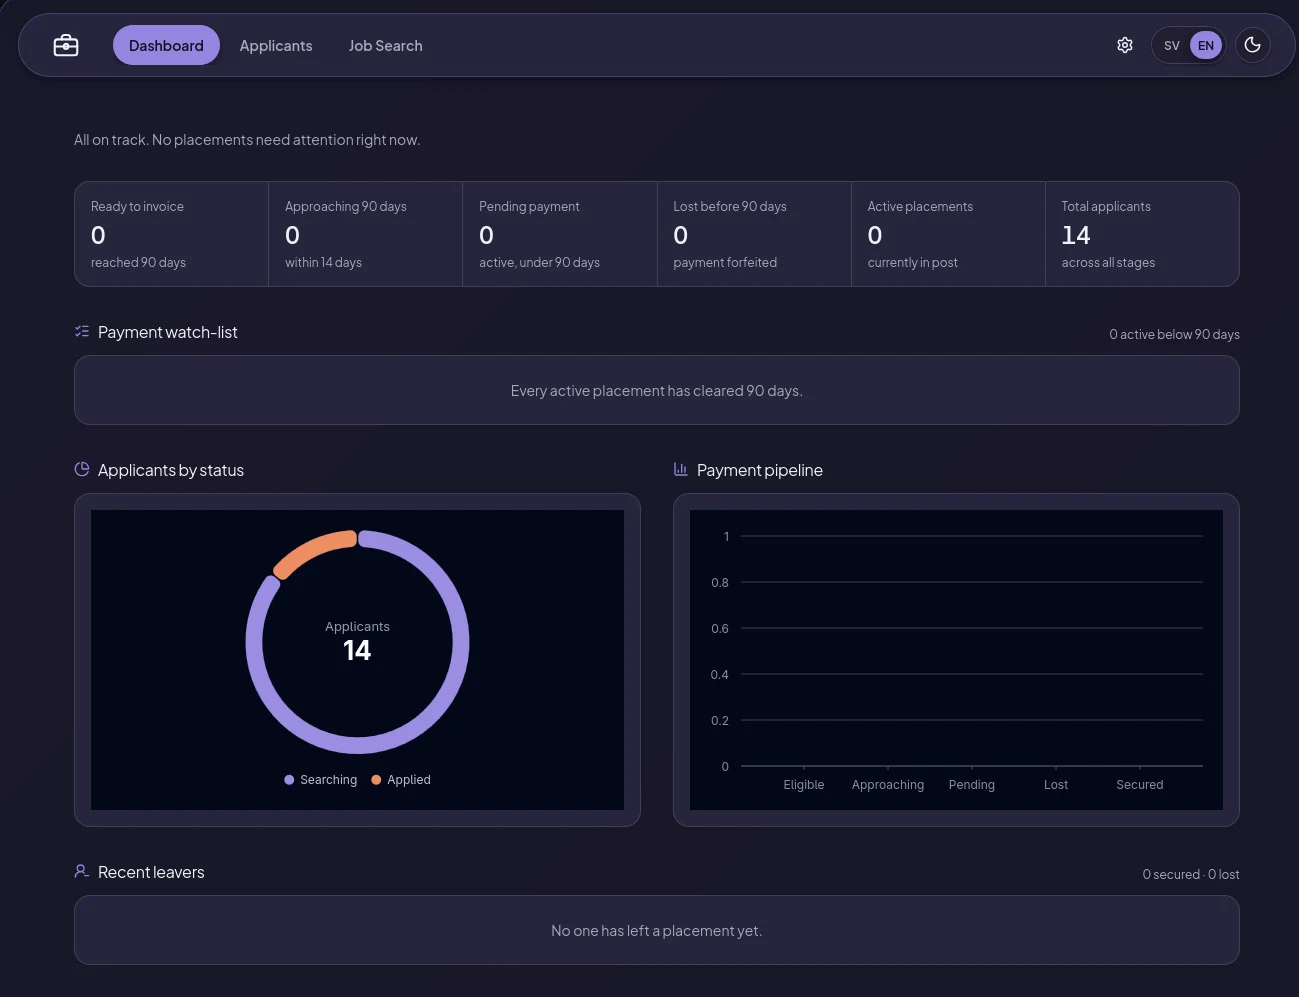The width and height of the screenshot is (1299, 997).
Task: Click the 0.8 y-axis tick label
Action: [720, 583]
